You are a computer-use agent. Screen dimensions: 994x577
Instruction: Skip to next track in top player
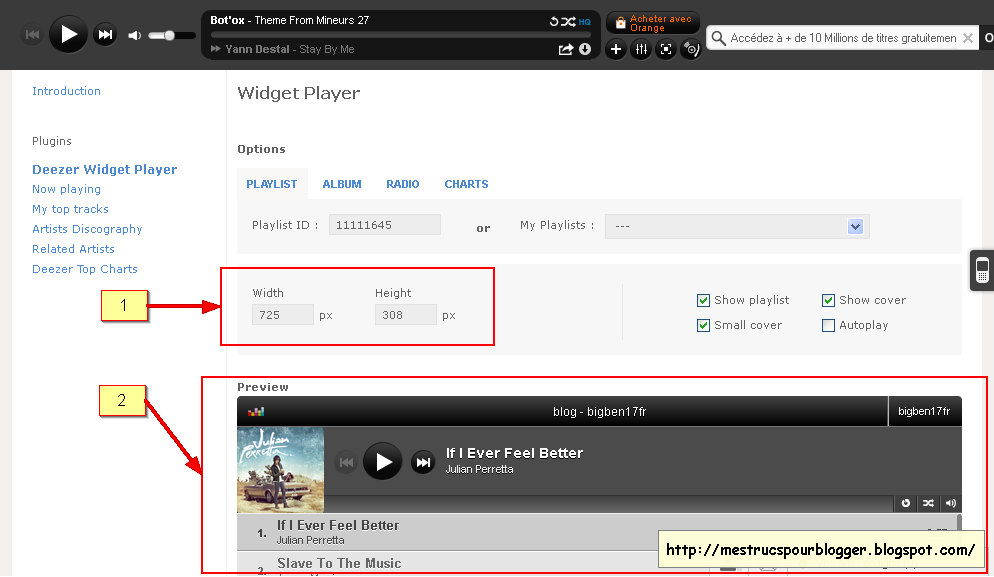(x=105, y=34)
